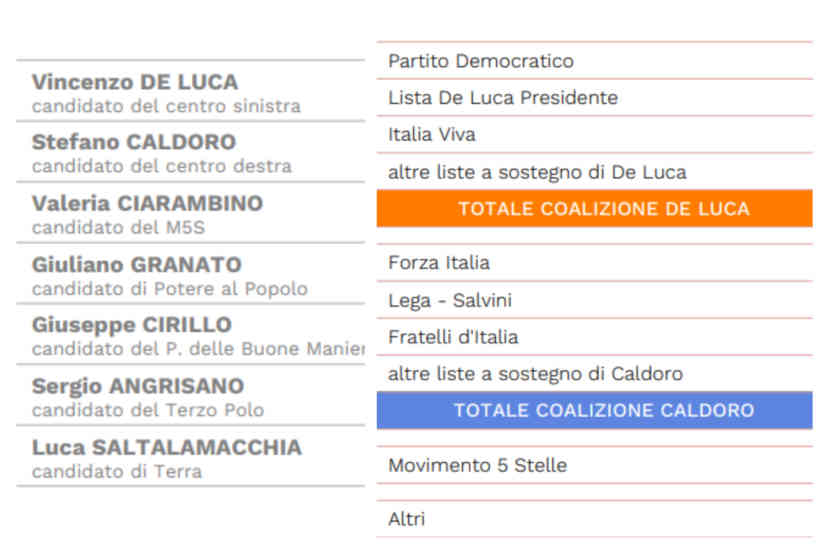This screenshot has height=550, width=825.
Task: Open Giuliano GRANATO candidate entry
Action: point(190,274)
